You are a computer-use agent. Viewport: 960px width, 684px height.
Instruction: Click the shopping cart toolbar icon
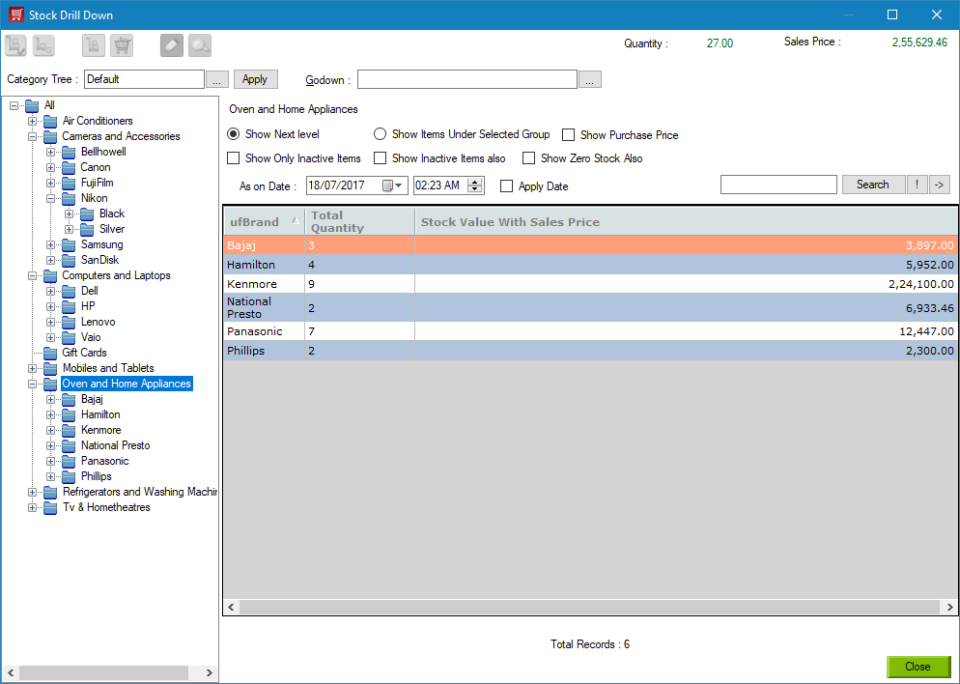pos(122,45)
